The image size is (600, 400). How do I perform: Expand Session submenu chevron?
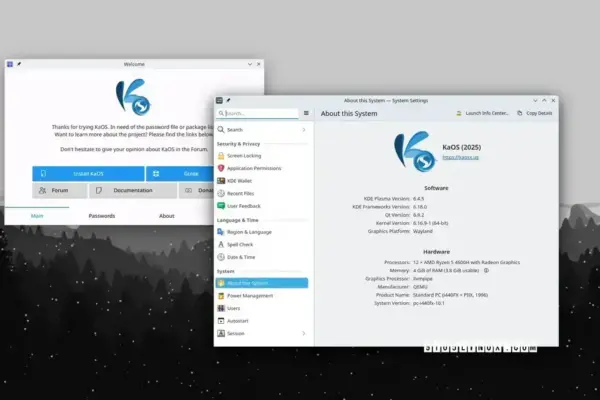304,333
